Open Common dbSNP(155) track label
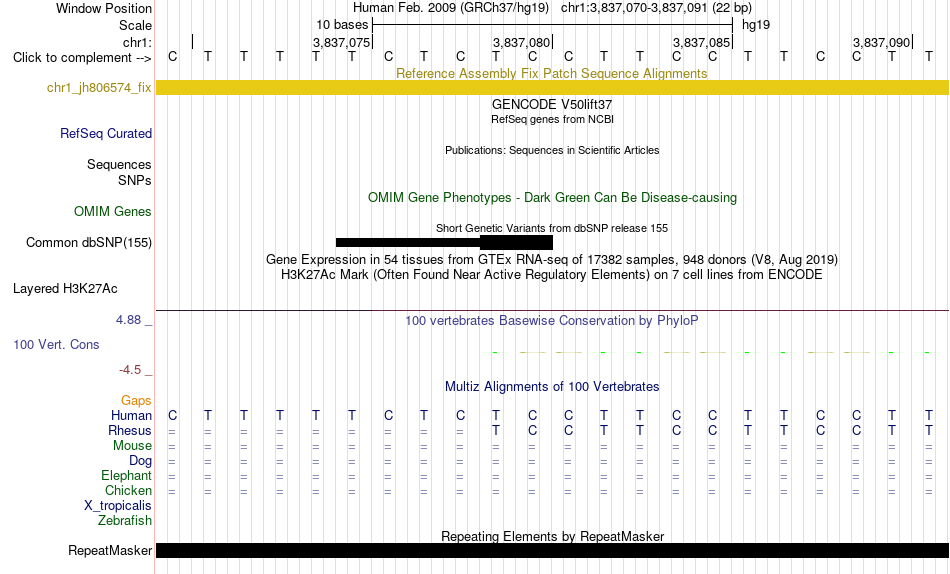 click(x=88, y=242)
